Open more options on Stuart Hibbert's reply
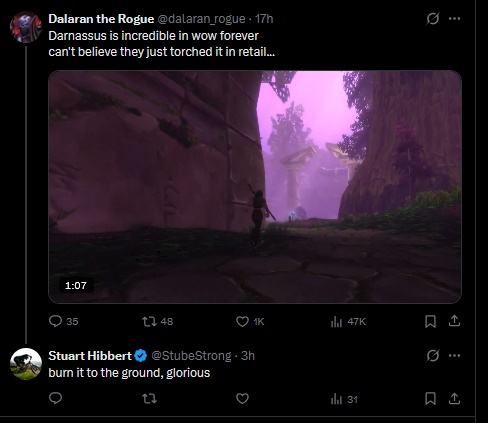This screenshot has width=488, height=423. tap(454, 356)
